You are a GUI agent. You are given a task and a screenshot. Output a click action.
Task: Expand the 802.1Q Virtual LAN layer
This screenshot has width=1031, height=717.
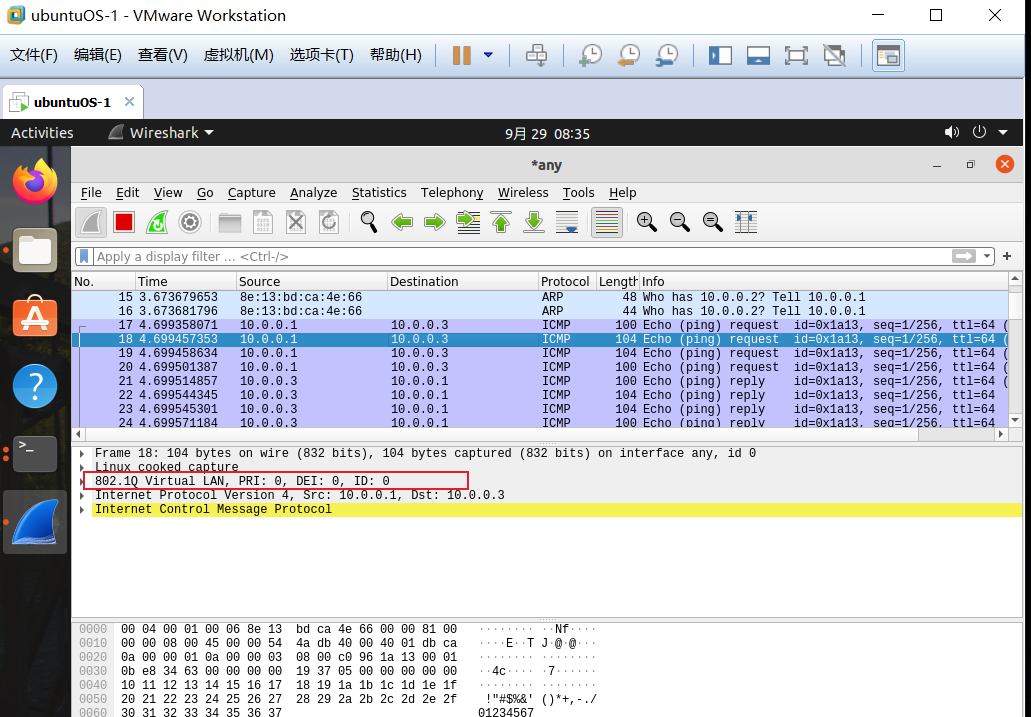click(x=82, y=482)
